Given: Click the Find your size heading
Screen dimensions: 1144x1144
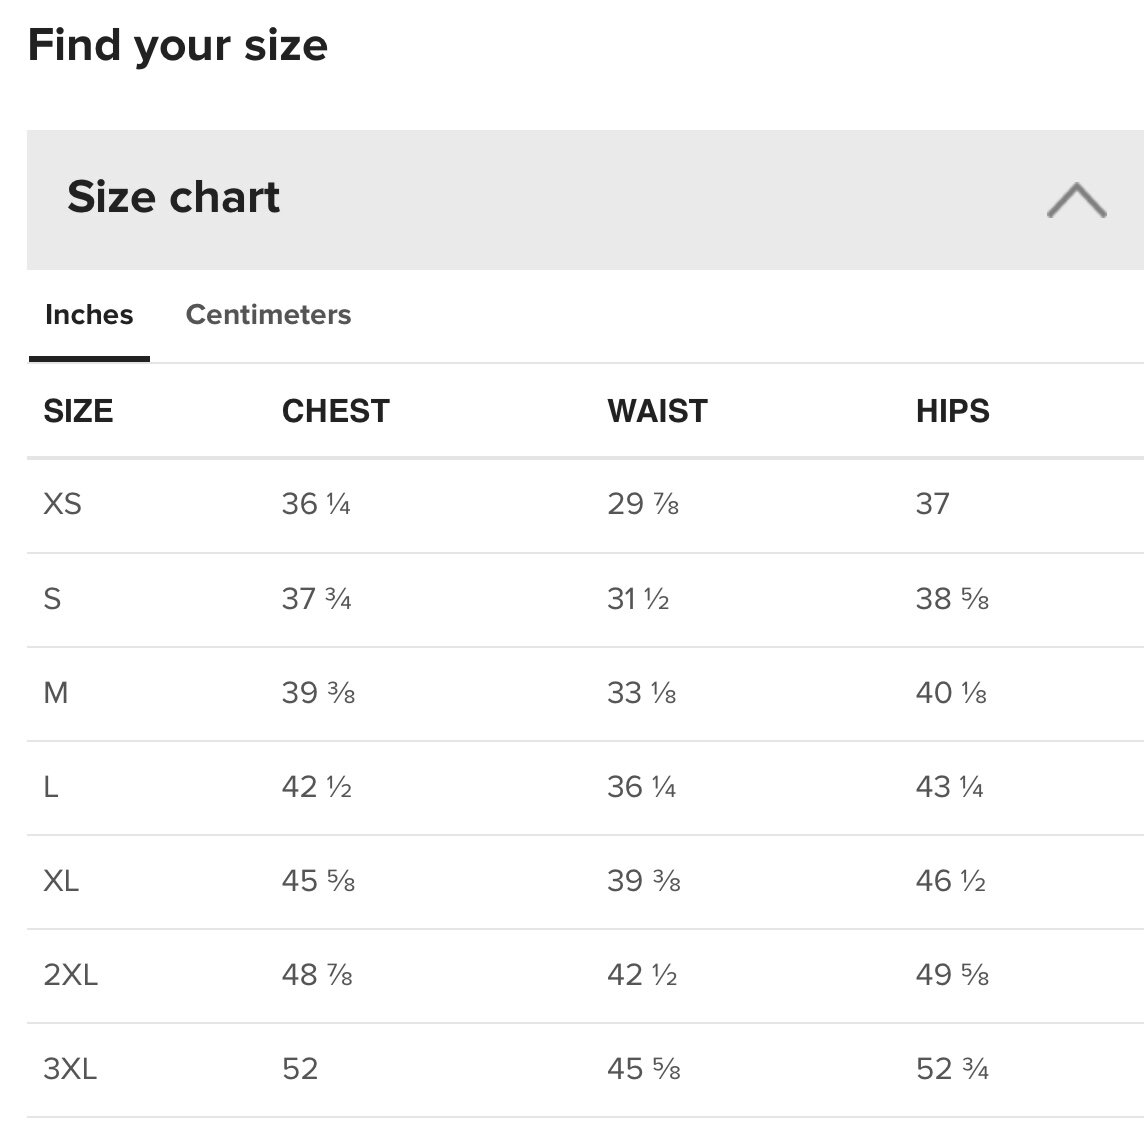Looking at the screenshot, I should (x=178, y=46).
